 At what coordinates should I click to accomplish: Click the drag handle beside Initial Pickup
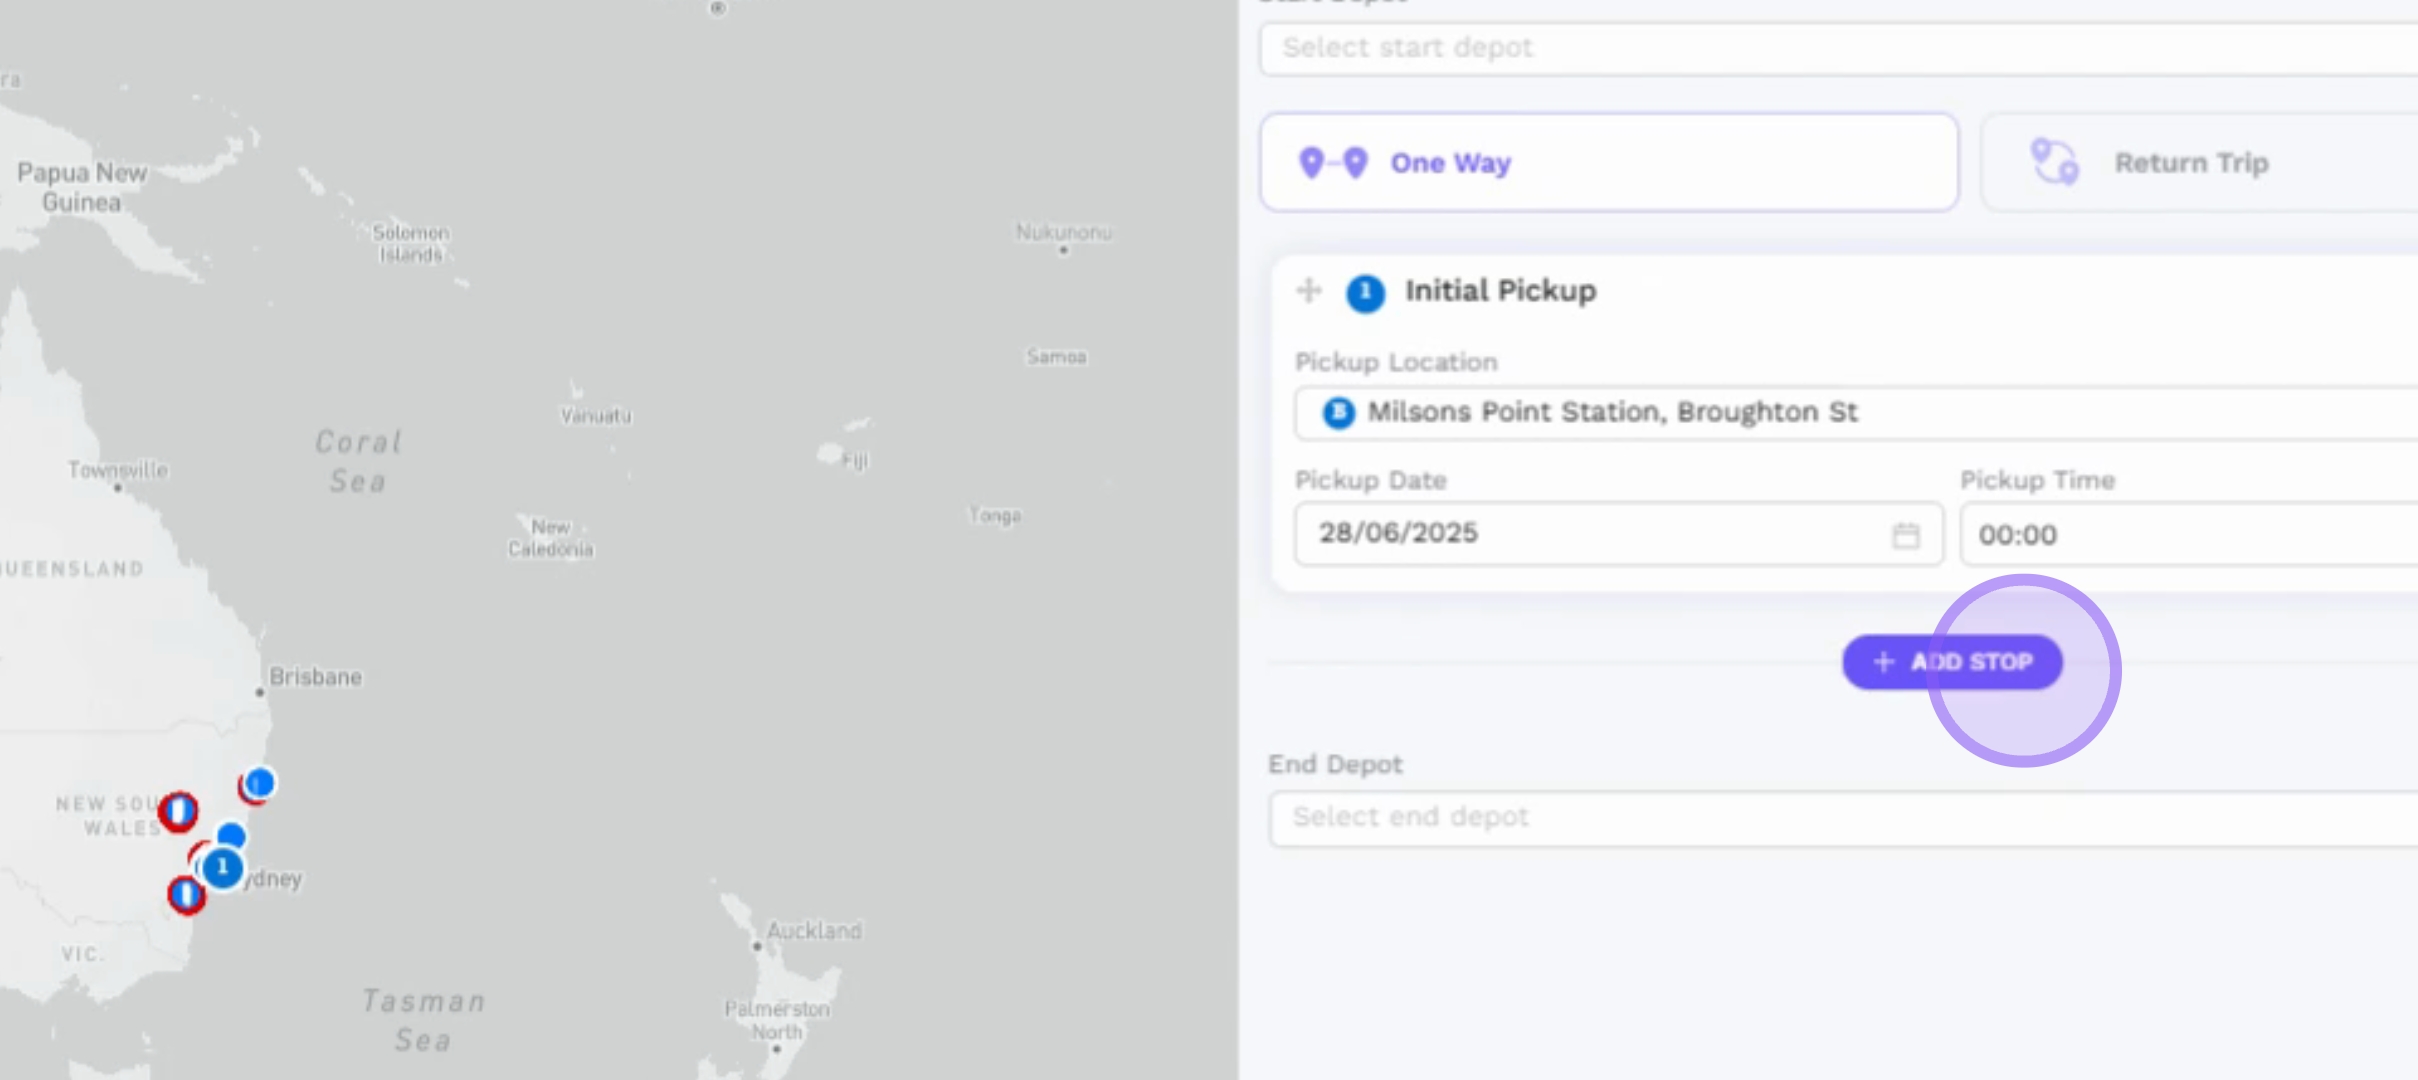click(x=1309, y=291)
